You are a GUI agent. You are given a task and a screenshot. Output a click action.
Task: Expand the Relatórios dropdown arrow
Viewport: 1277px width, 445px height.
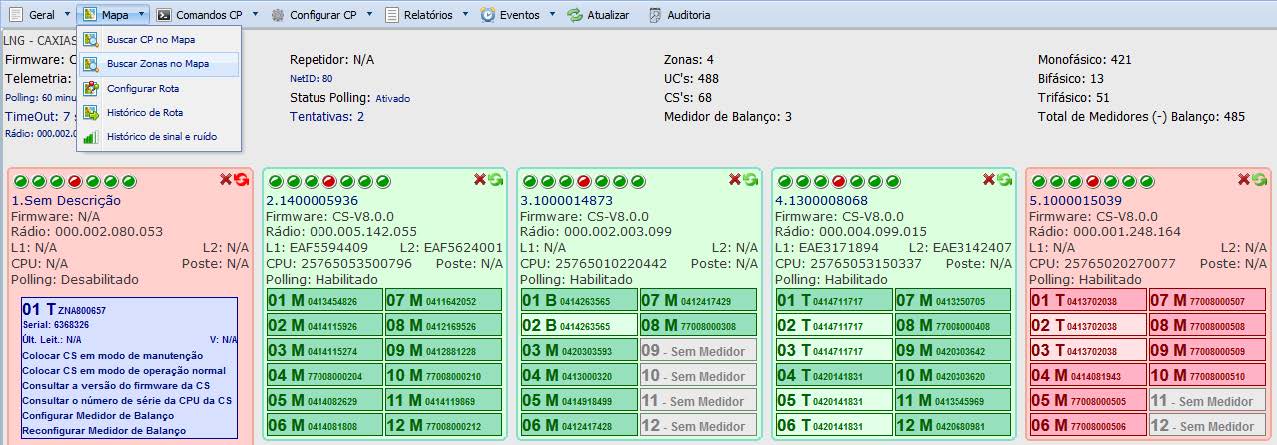[463, 15]
